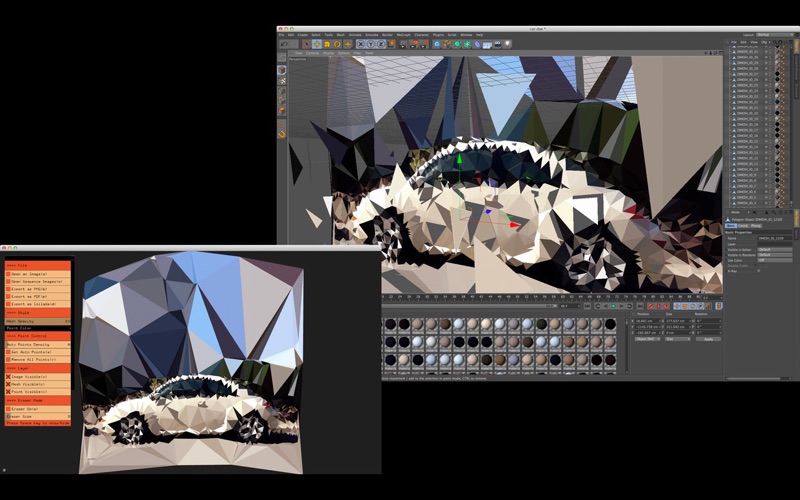Image resolution: width=800 pixels, height=500 pixels.
Task: Select Model mode cube icon in left palette
Action: tap(282, 70)
